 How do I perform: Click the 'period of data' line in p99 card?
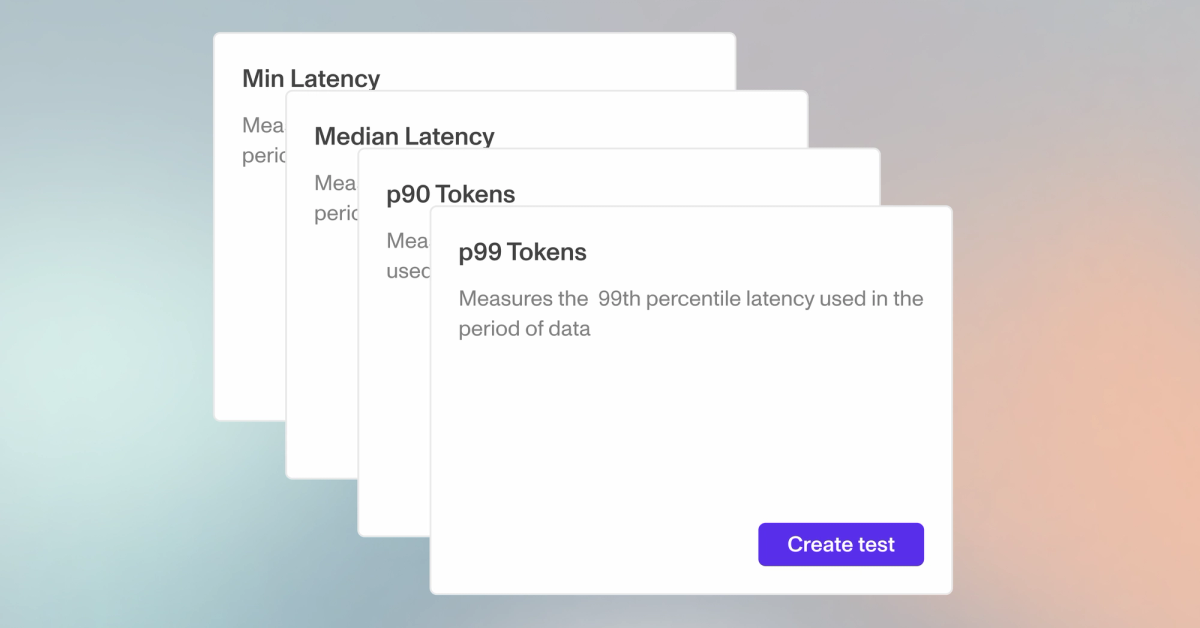click(x=524, y=329)
